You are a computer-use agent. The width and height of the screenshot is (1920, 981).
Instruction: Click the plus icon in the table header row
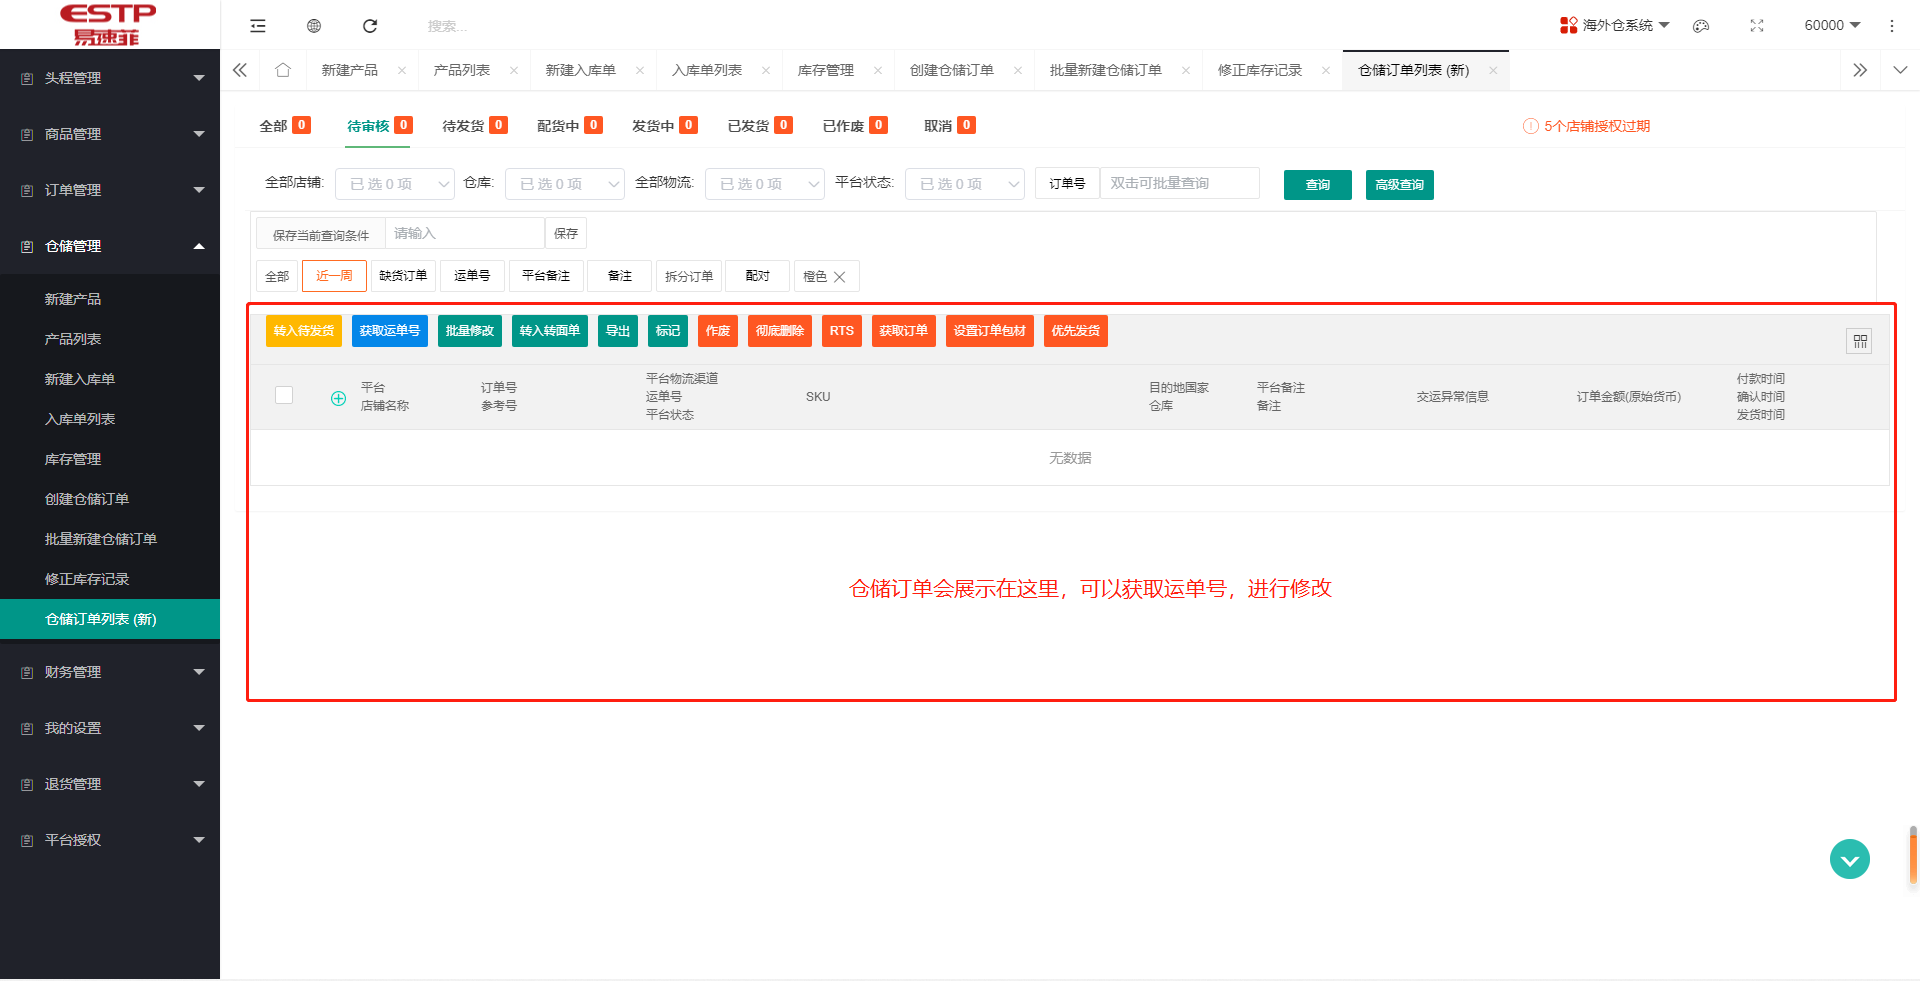338,397
